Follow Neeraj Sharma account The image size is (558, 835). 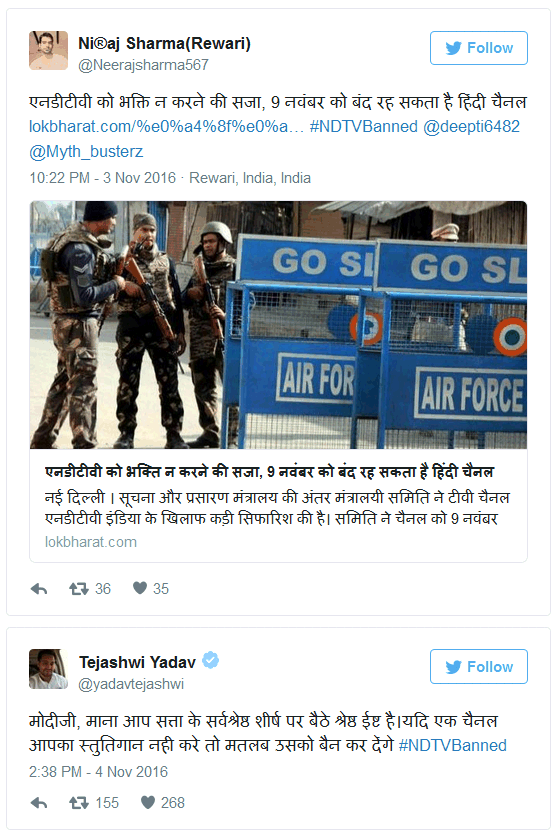(x=479, y=48)
